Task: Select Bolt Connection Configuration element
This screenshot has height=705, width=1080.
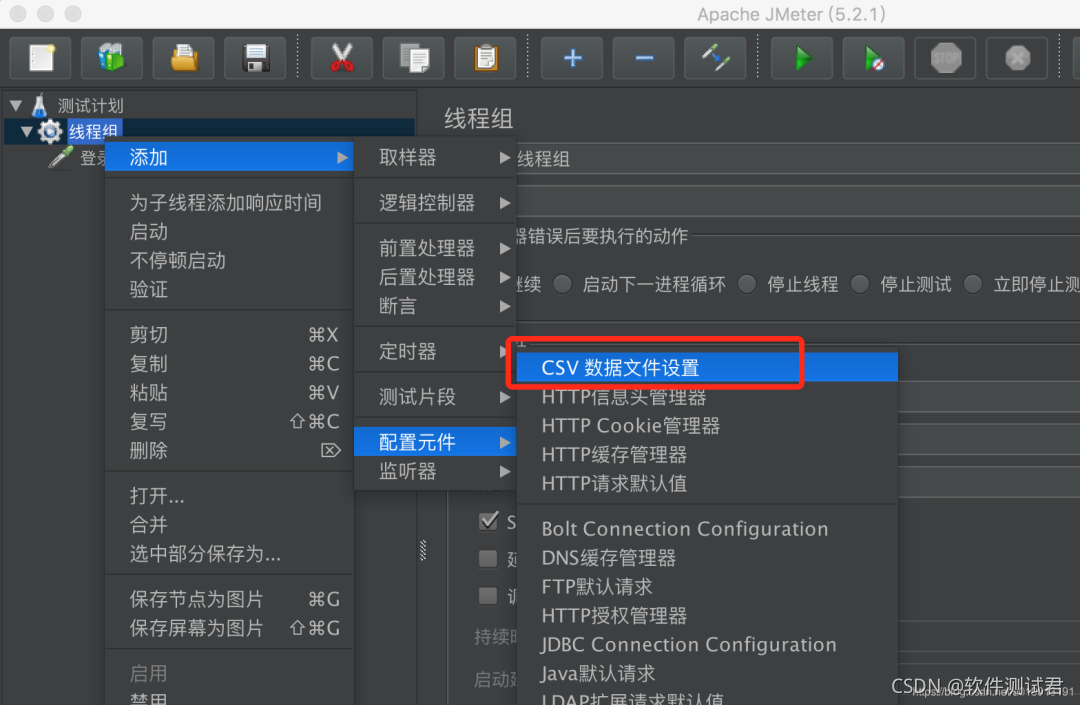Action: click(x=707, y=529)
